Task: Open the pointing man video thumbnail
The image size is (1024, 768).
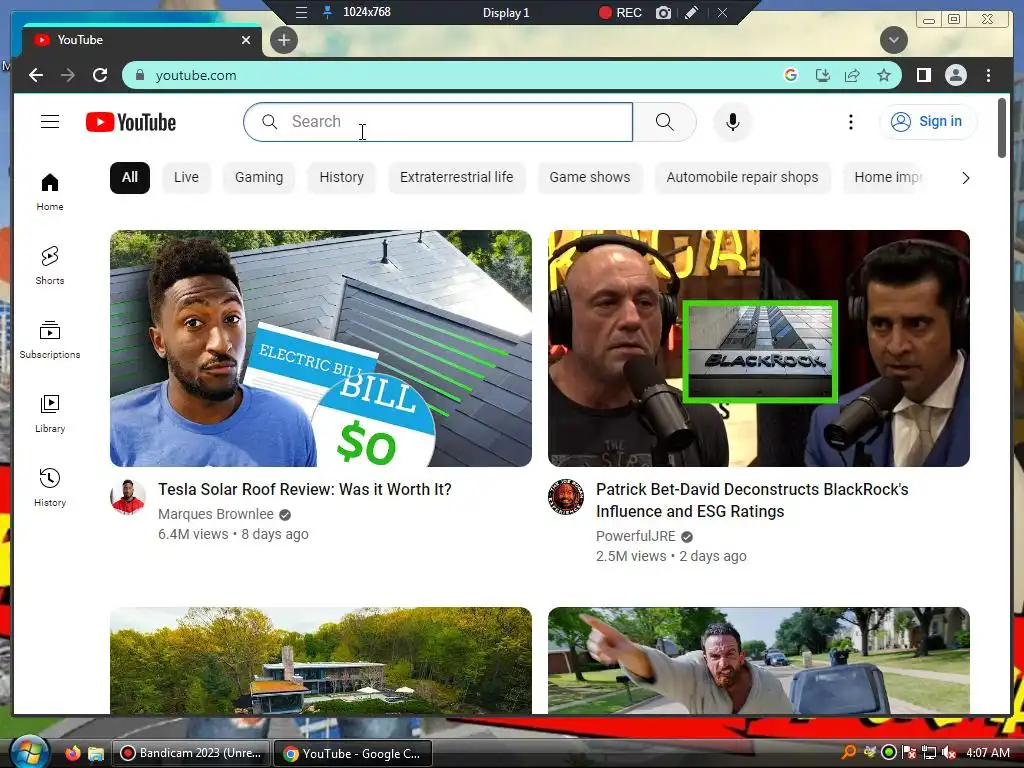Action: coord(759,660)
